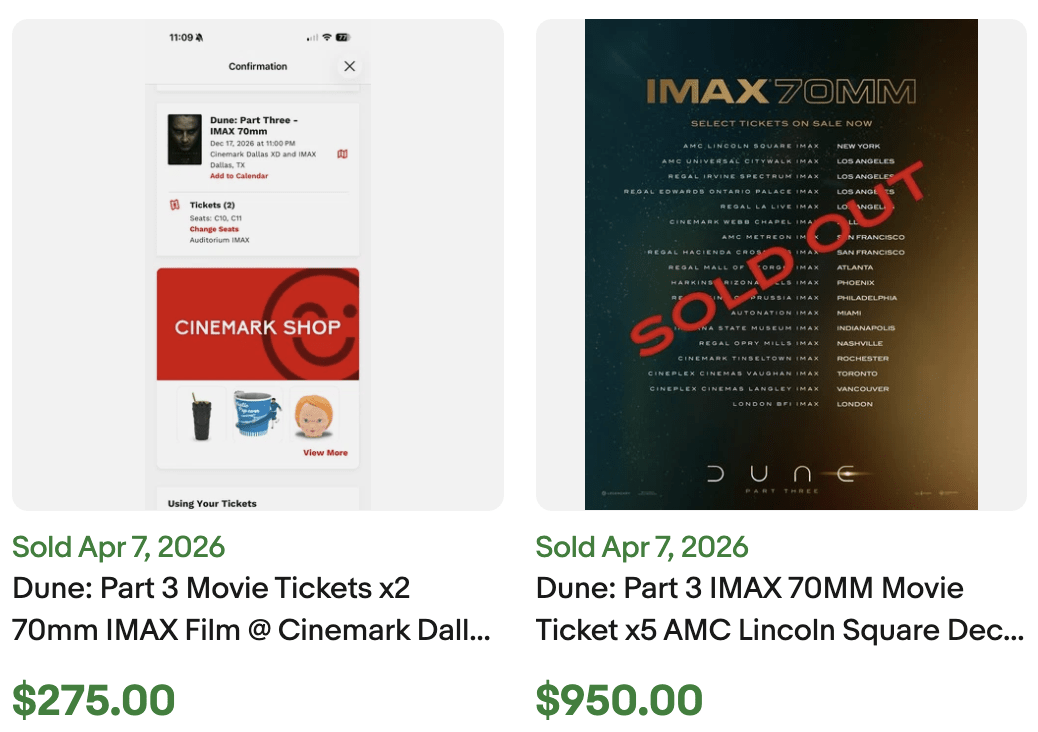Close the Confirmation screen with the X
Viewport: 1038px width, 732px height.
(x=349, y=66)
